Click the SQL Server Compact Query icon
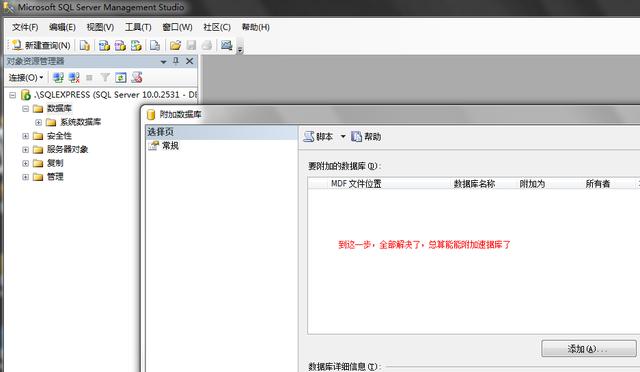The width and height of the screenshot is (640, 372). pos(155,45)
